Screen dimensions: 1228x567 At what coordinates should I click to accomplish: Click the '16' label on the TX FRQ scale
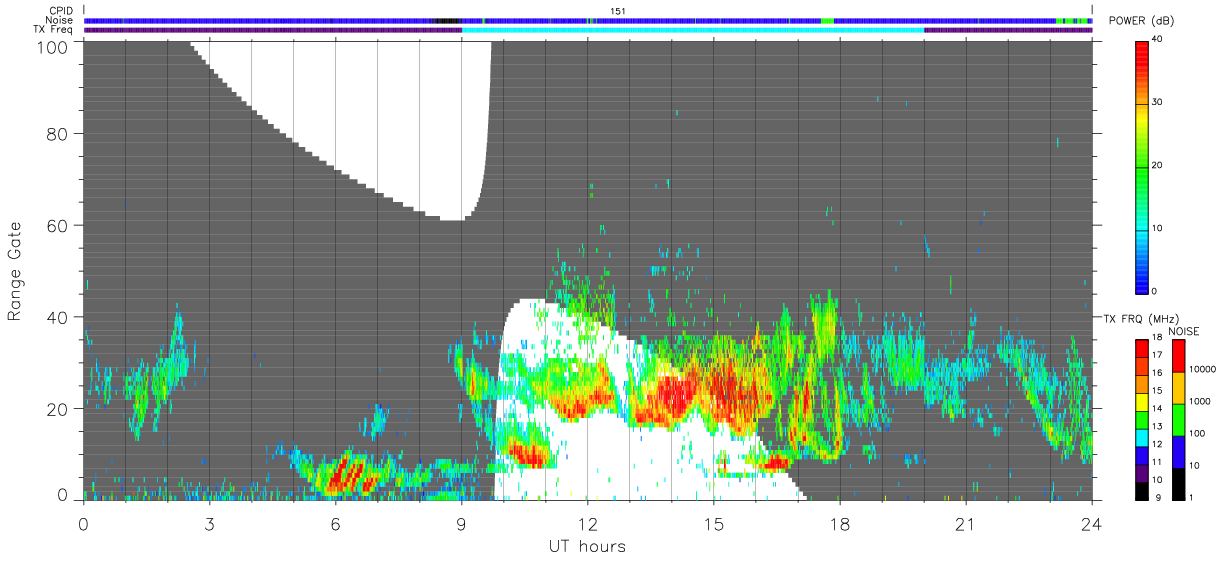click(x=1158, y=373)
